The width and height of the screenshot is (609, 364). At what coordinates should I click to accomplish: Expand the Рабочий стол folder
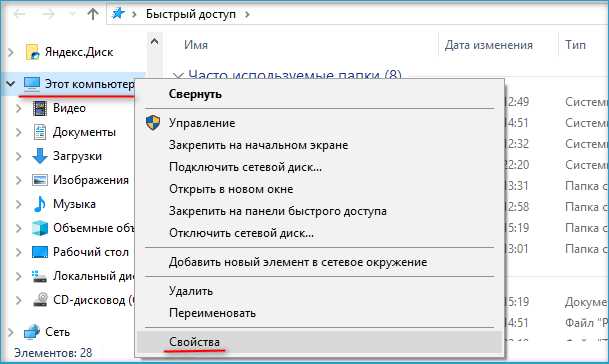pyautogui.click(x=19, y=252)
